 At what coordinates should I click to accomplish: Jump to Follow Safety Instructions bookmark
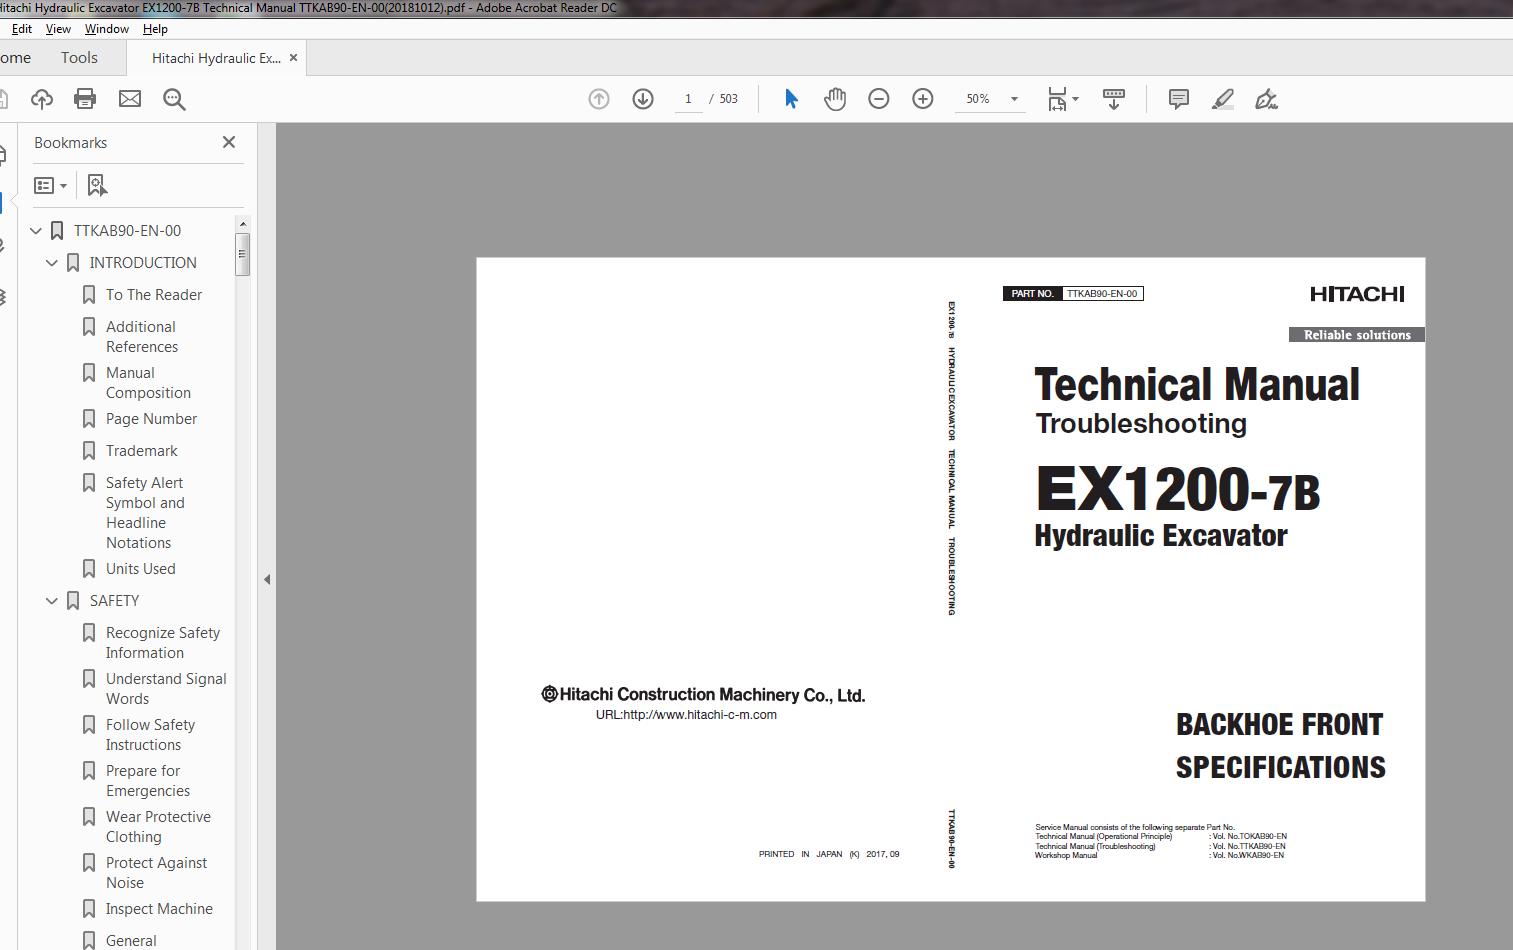[x=150, y=735]
